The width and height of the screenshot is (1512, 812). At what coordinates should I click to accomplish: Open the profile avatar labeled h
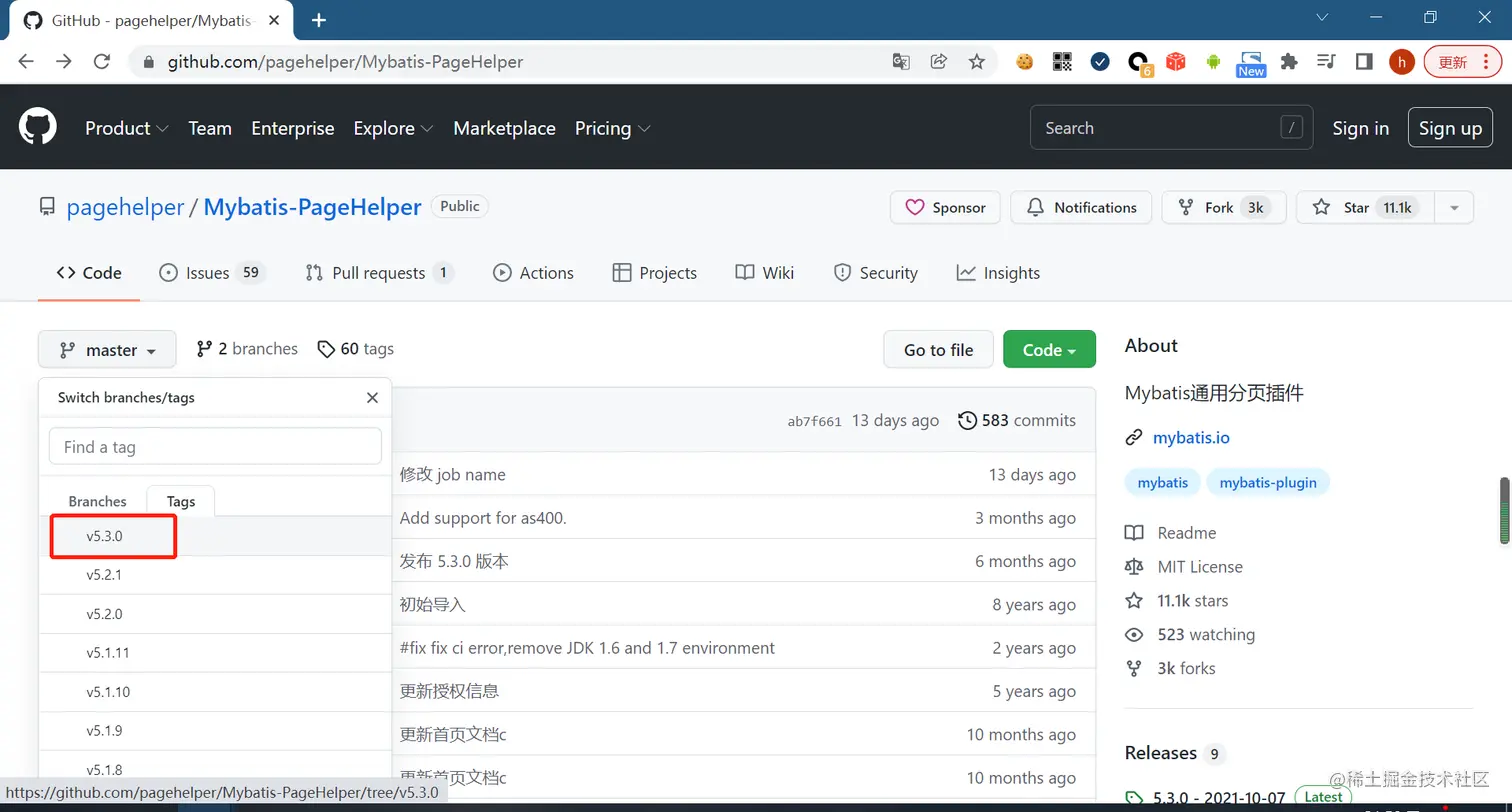tap(1401, 62)
